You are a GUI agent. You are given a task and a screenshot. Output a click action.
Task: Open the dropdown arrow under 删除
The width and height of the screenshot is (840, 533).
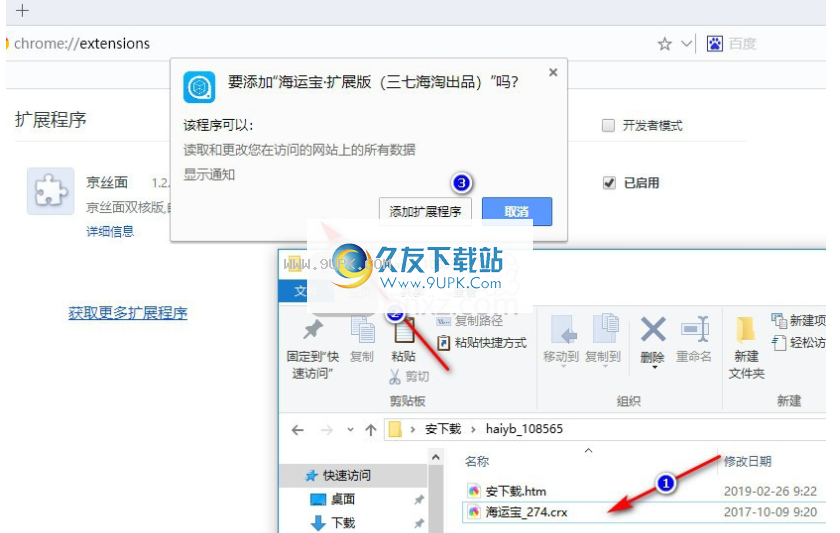pos(654,367)
